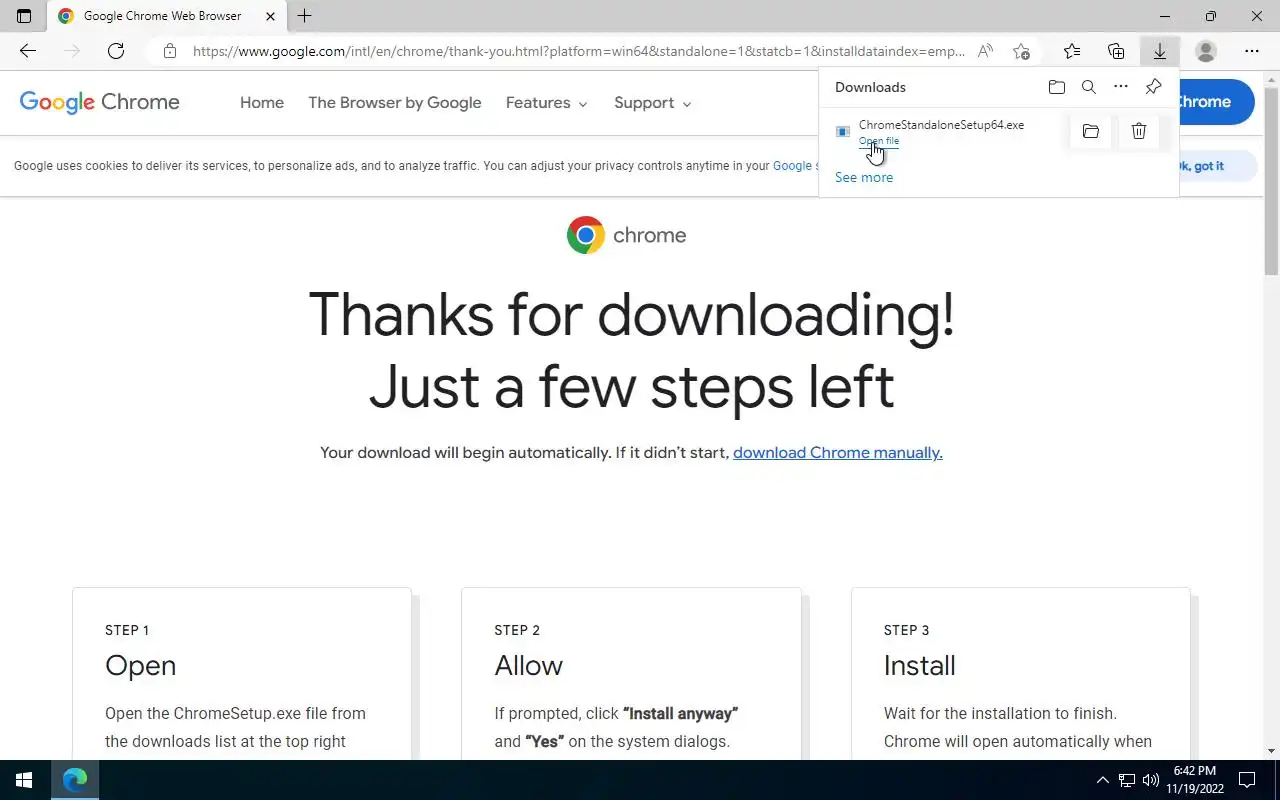Open the tab actions menu icon

24,16
